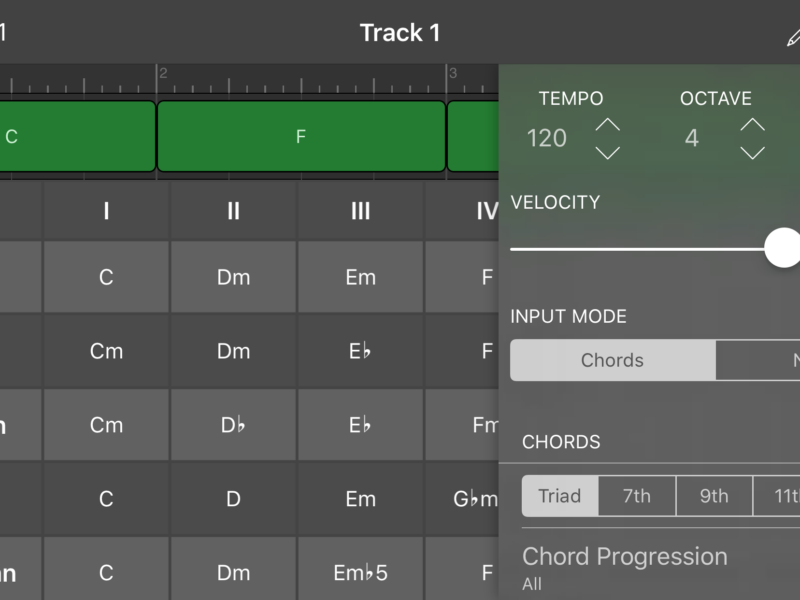Viewport: 800px width, 600px height.
Task: Tap the D♭ chord pad
Action: click(233, 425)
